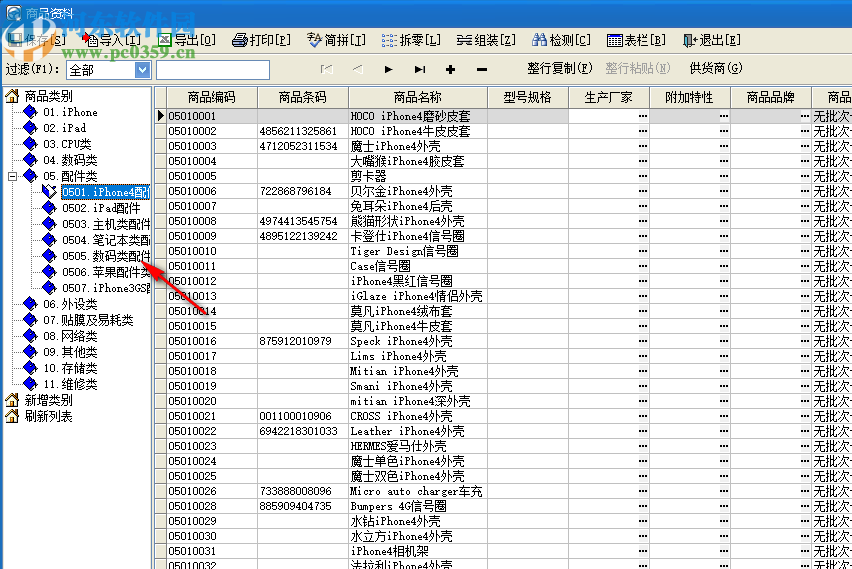Select 08. 网络类 category
Screen dimensions: 852x569
tap(70, 336)
